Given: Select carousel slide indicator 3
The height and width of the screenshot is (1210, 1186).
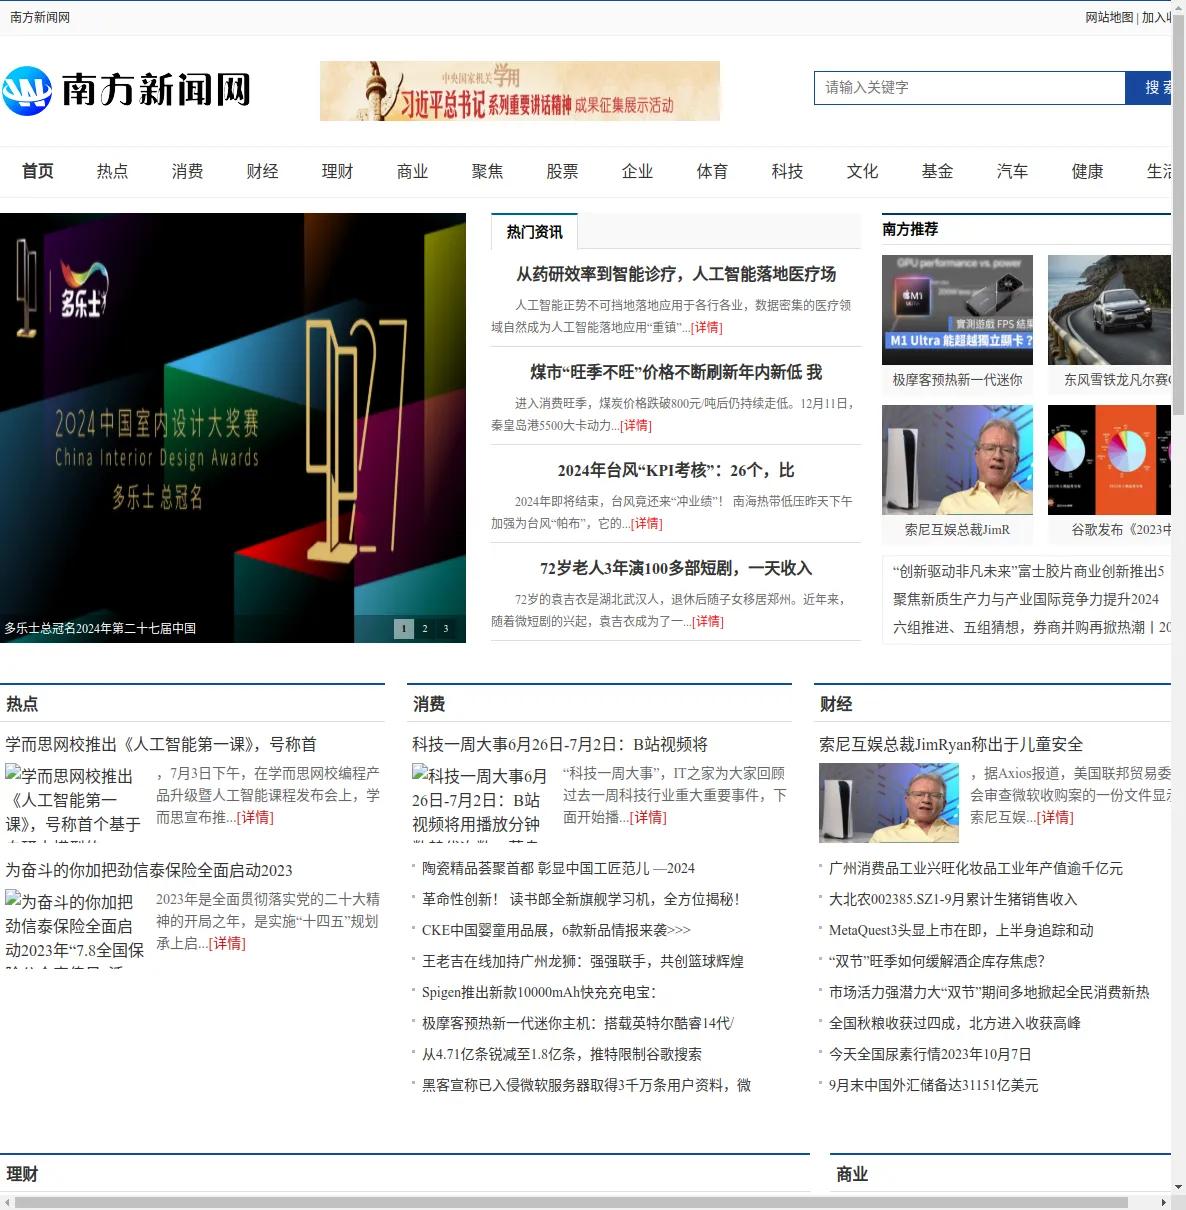Looking at the screenshot, I should [446, 628].
